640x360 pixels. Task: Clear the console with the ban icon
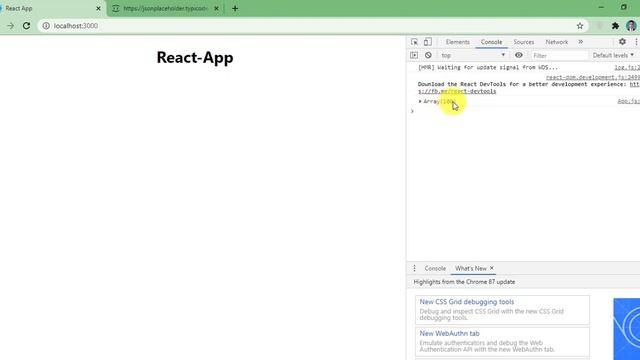tap(428, 55)
